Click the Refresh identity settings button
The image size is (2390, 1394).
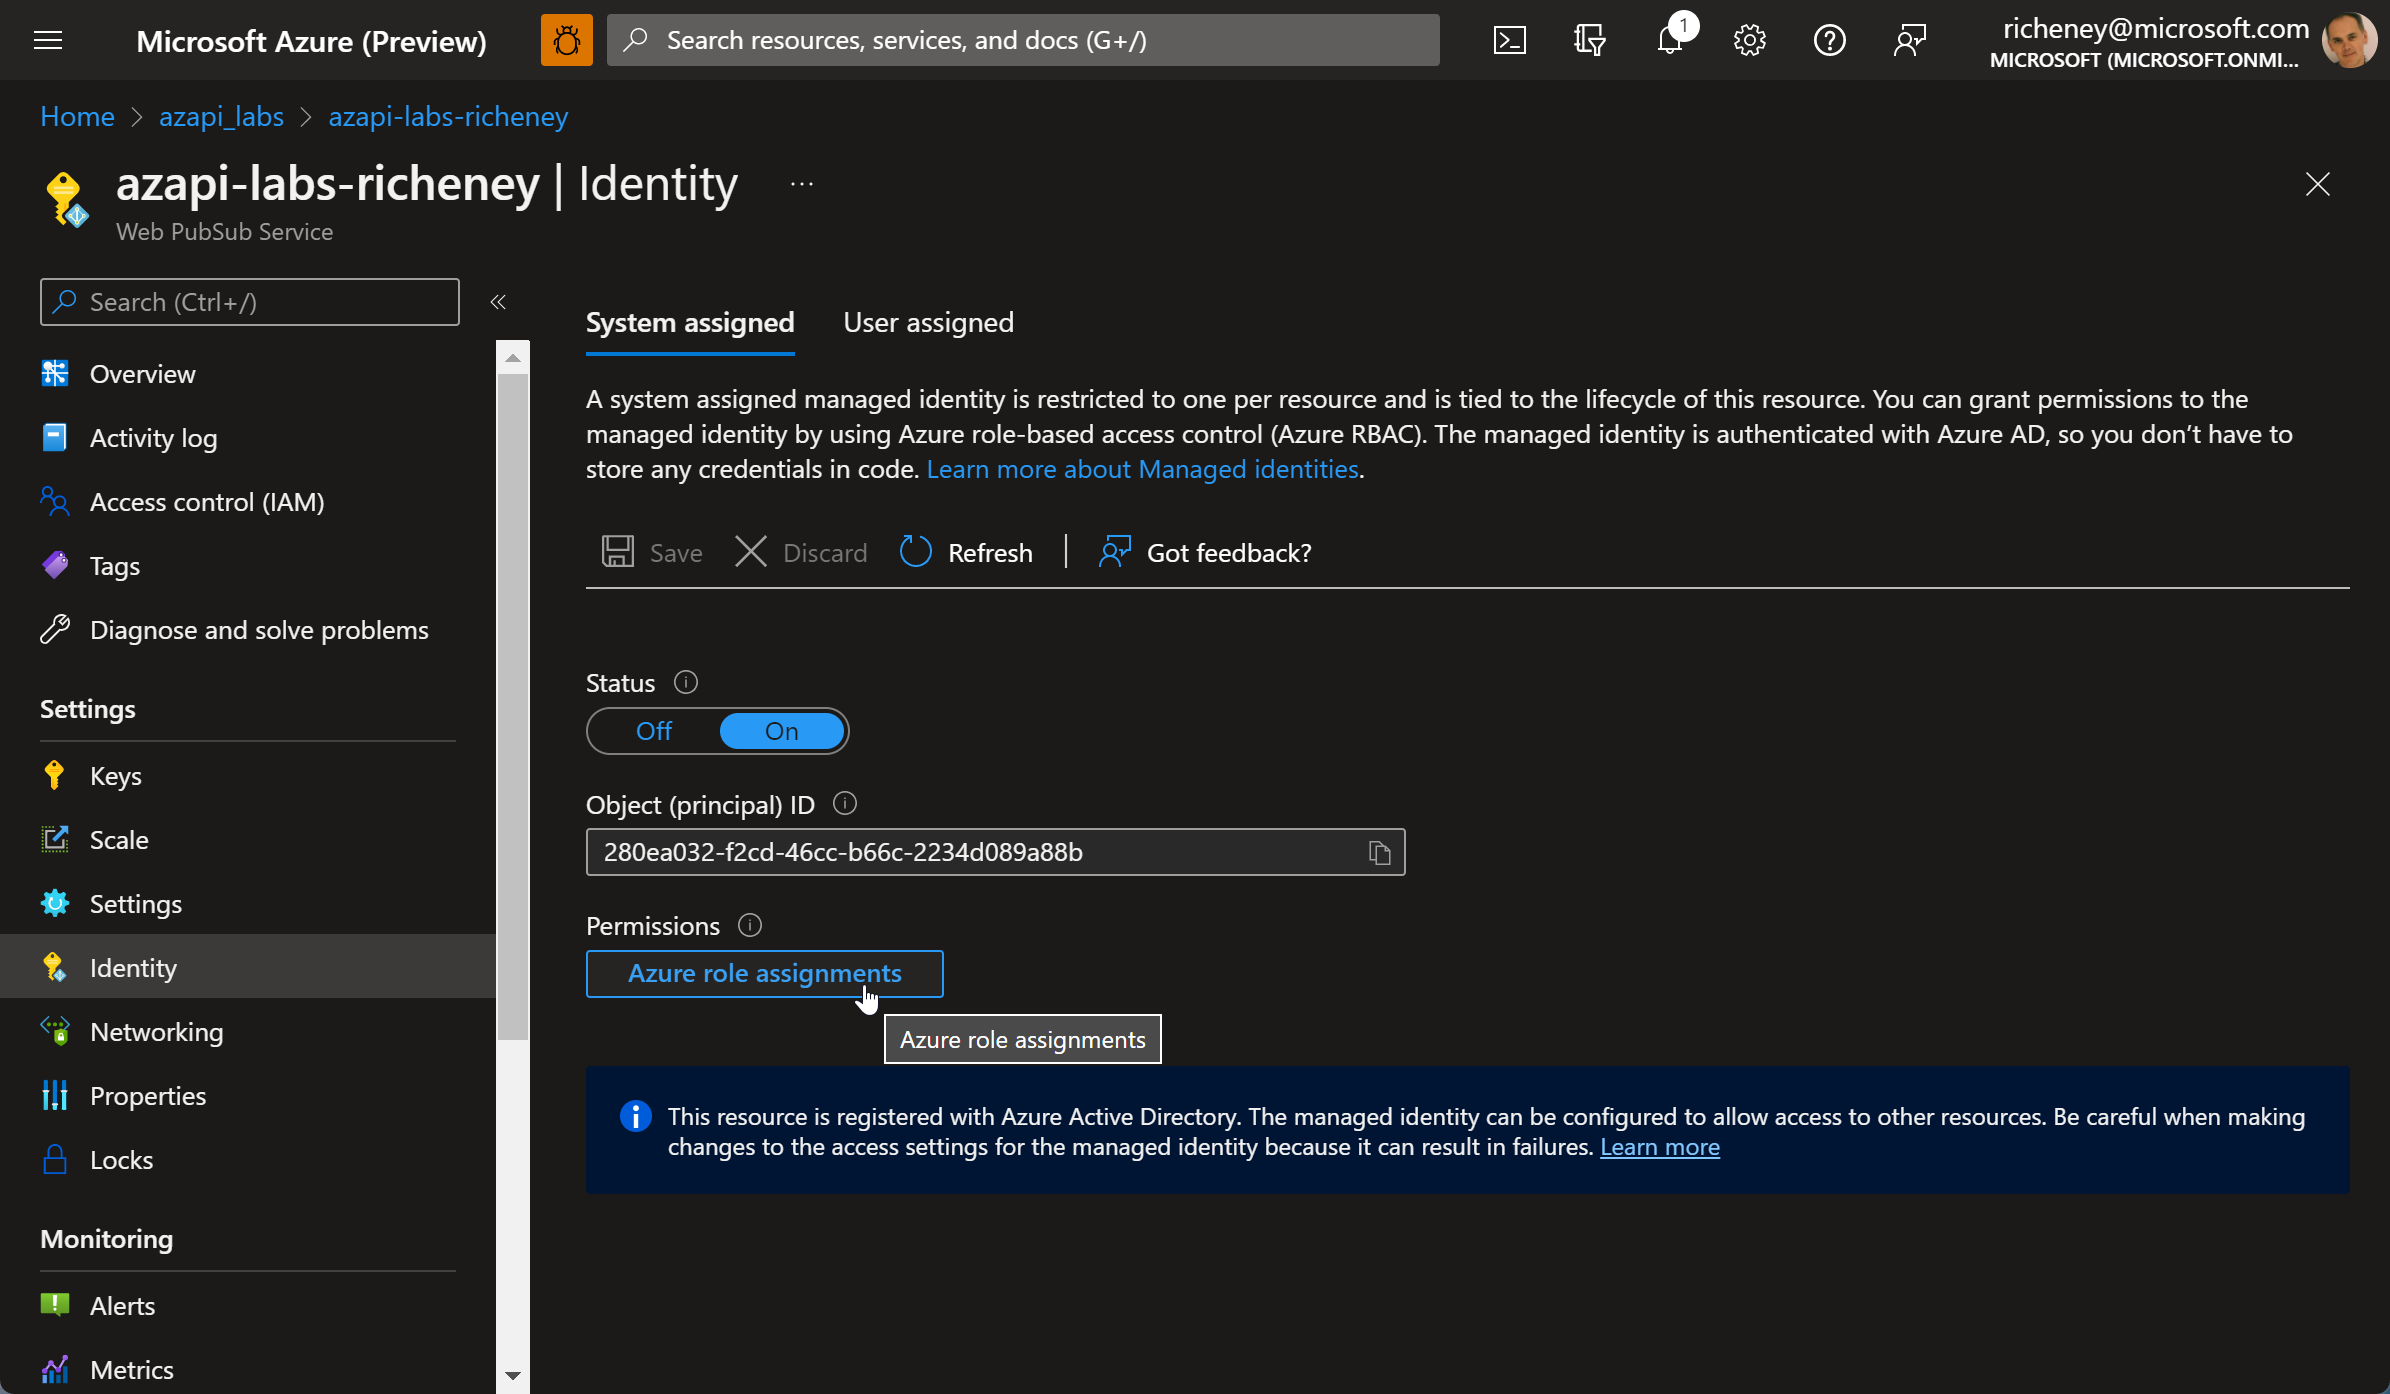coord(965,553)
